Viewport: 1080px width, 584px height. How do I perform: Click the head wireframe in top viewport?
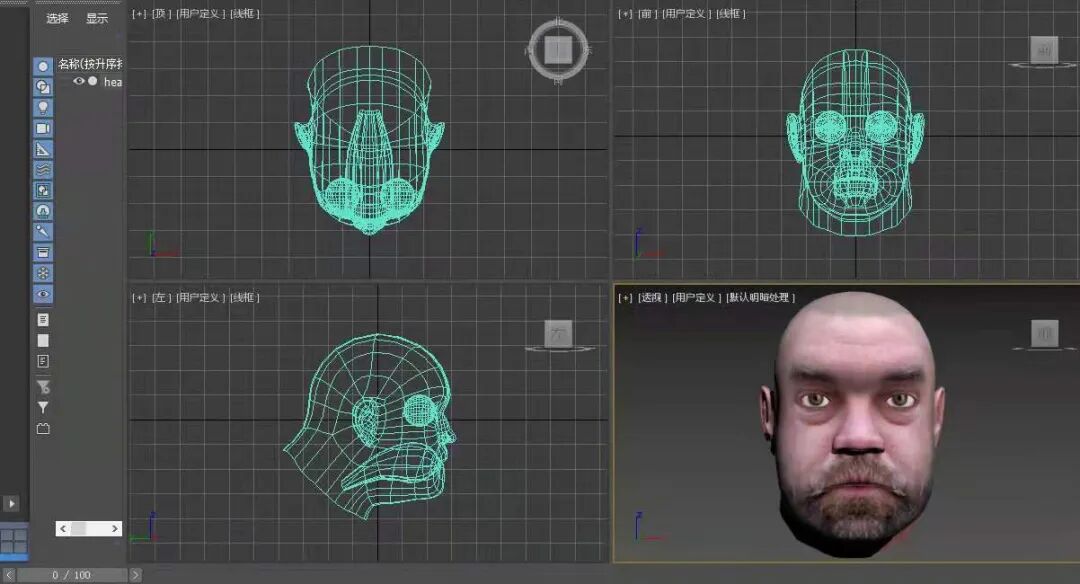click(x=370, y=140)
